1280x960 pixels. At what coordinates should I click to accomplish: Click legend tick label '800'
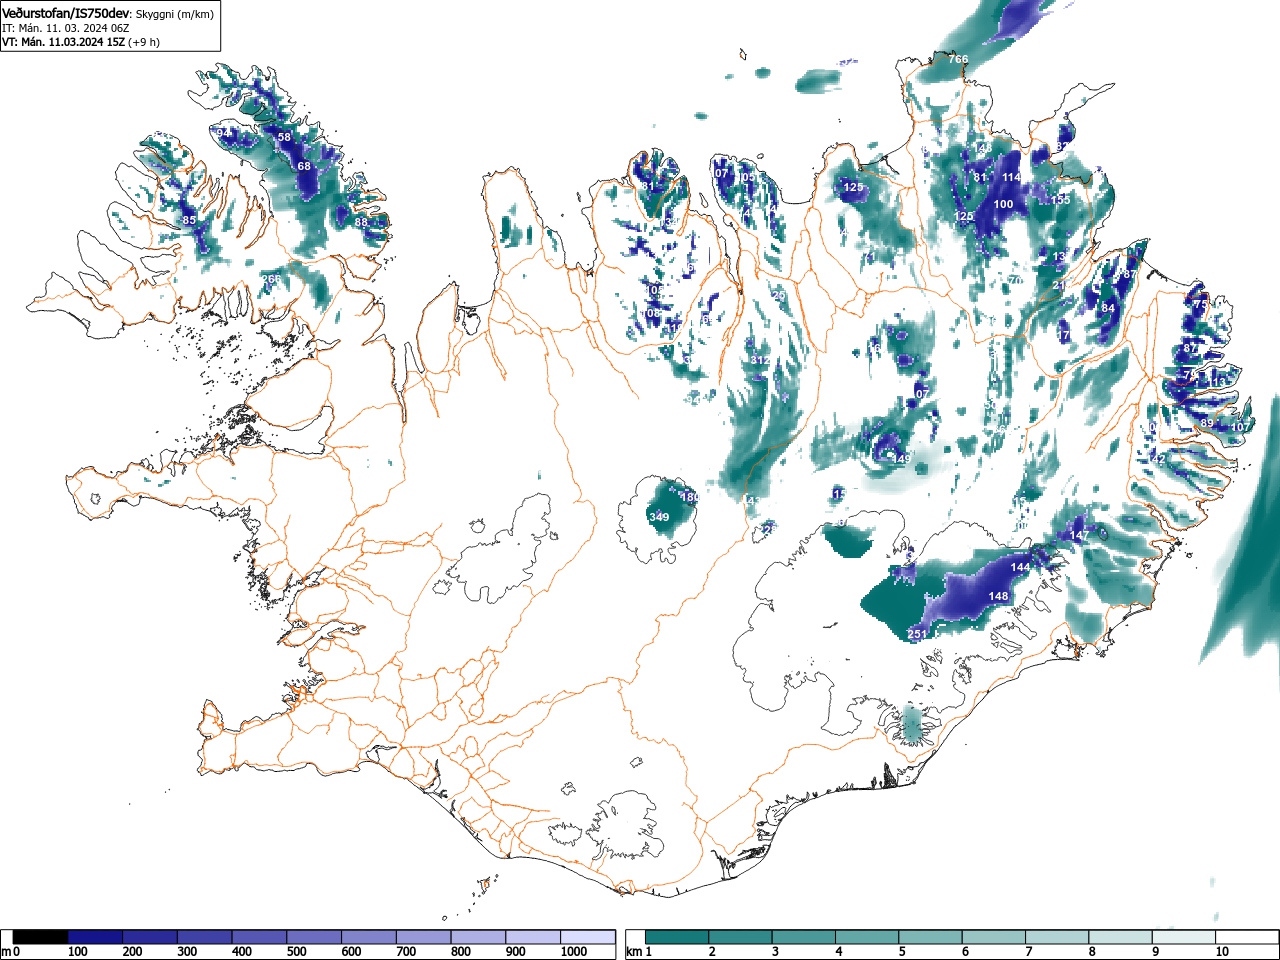(x=461, y=952)
